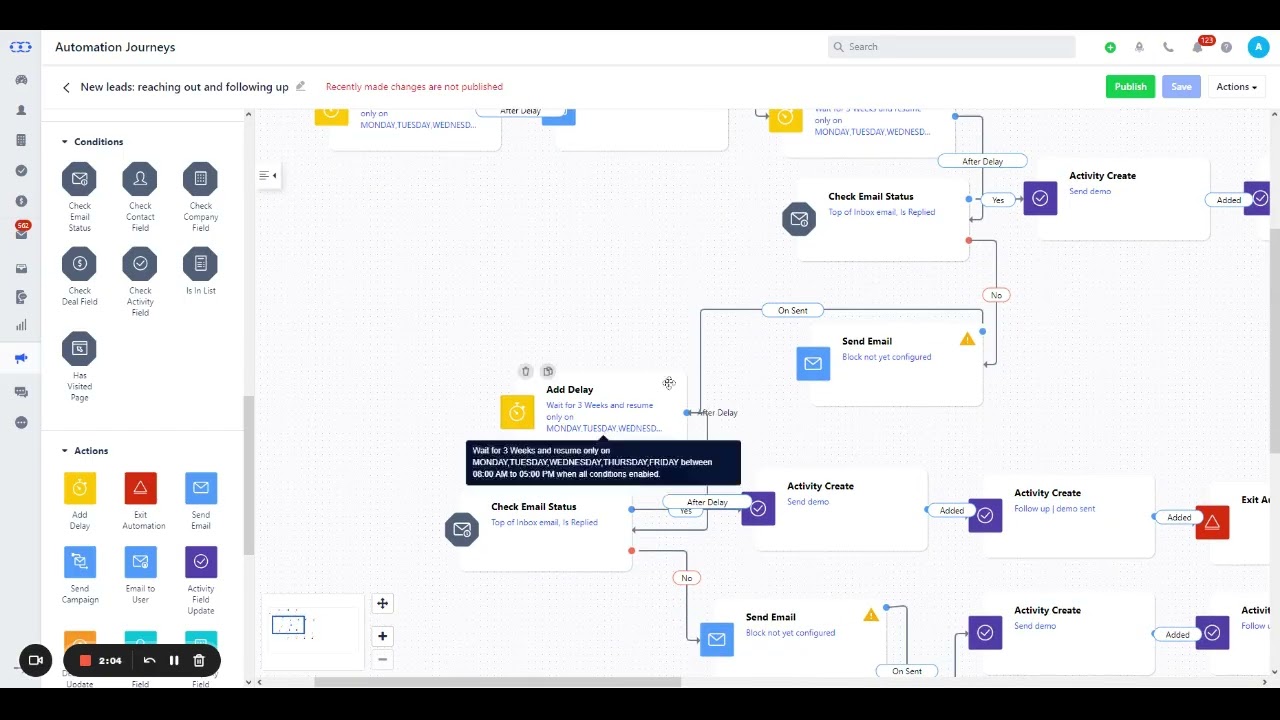
Task: Open the top Check Email Status block
Action: click(875, 219)
